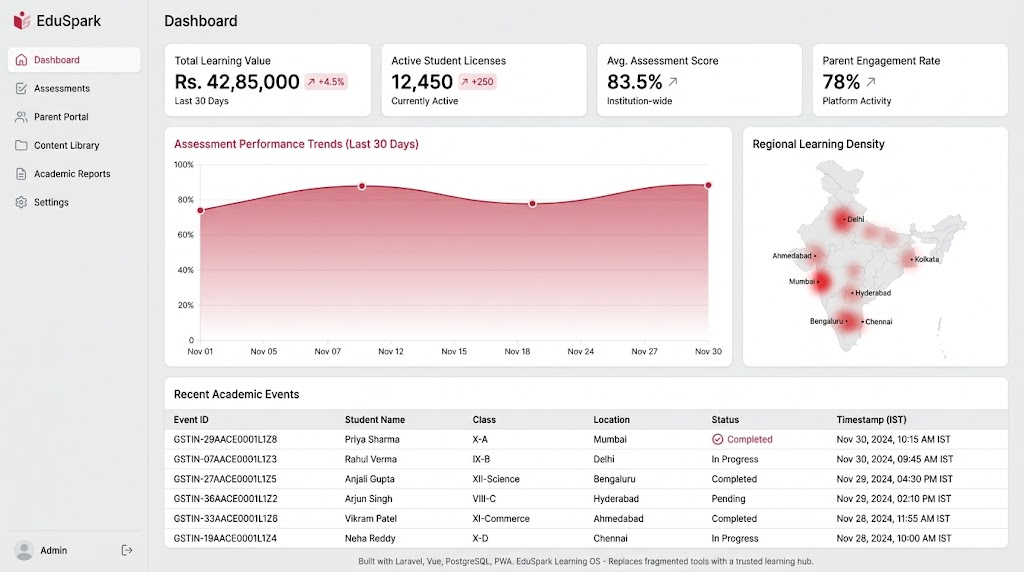Viewport: 1024px width, 572px height.
Task: Click the Nov 07 peak data point
Action: [362, 186]
